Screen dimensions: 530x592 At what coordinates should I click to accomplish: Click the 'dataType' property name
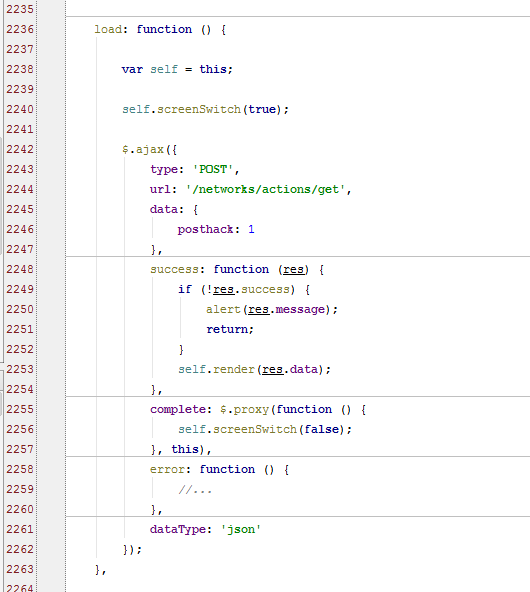(x=178, y=530)
